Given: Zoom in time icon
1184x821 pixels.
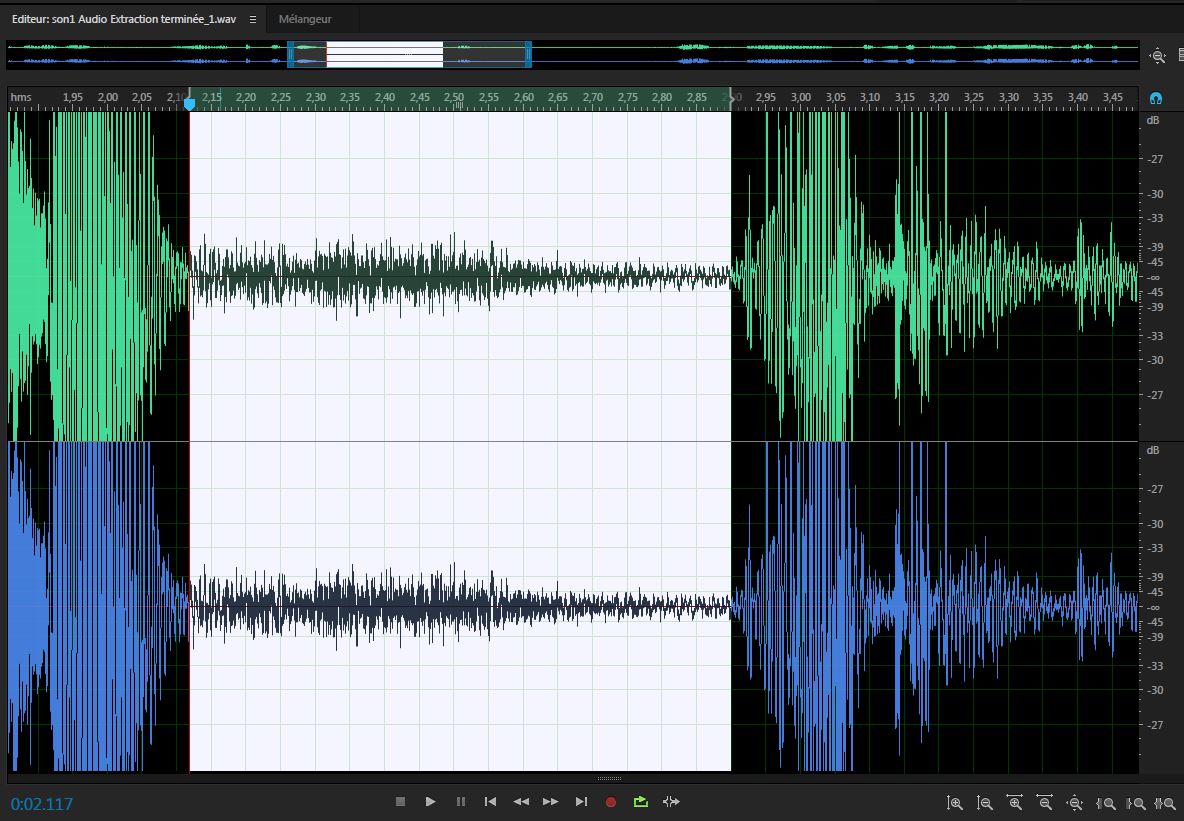Looking at the screenshot, I should [1015, 803].
